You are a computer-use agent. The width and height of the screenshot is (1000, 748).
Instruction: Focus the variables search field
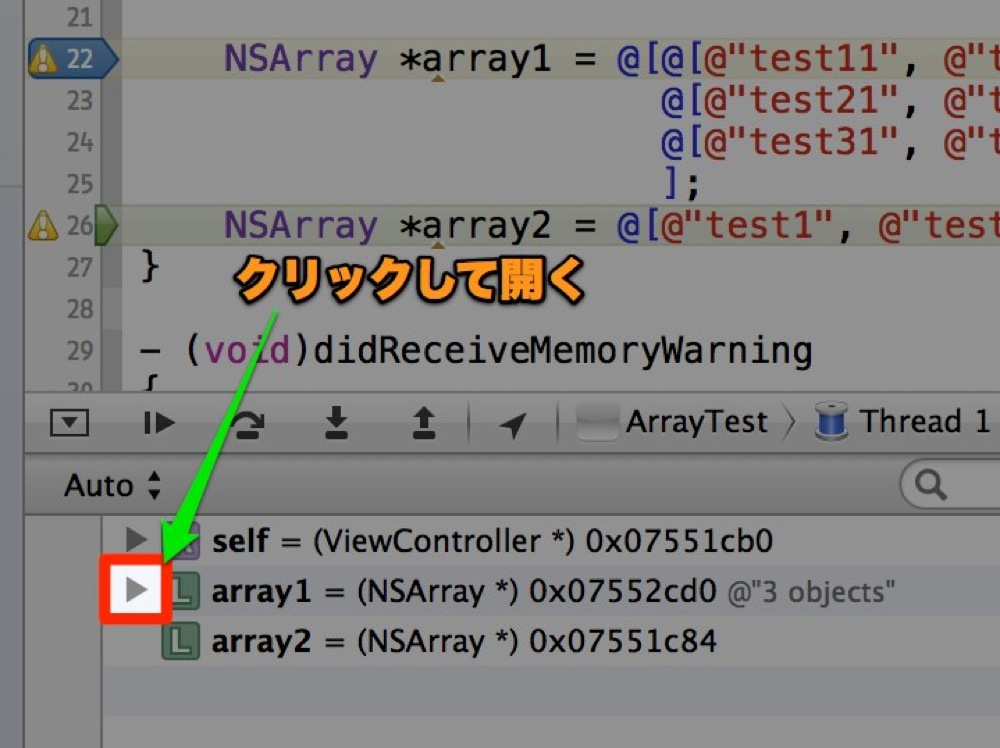(x=950, y=485)
